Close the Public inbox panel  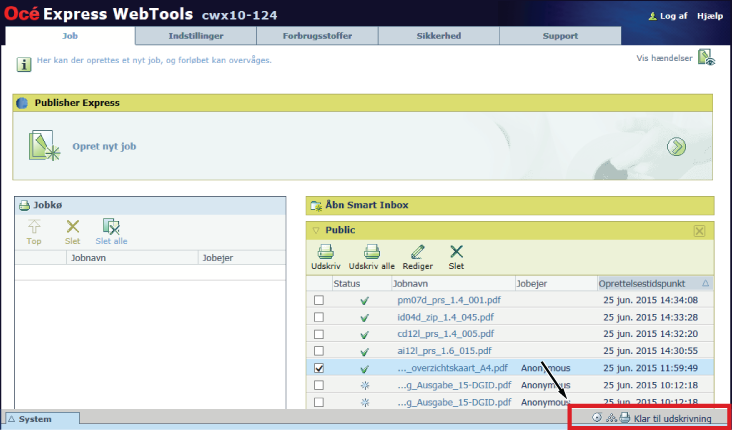pyautogui.click(x=699, y=231)
